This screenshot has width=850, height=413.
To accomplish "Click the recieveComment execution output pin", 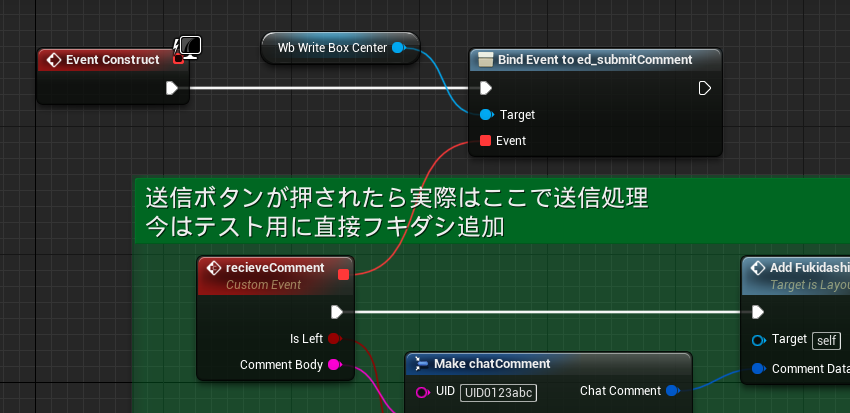I will (x=337, y=312).
